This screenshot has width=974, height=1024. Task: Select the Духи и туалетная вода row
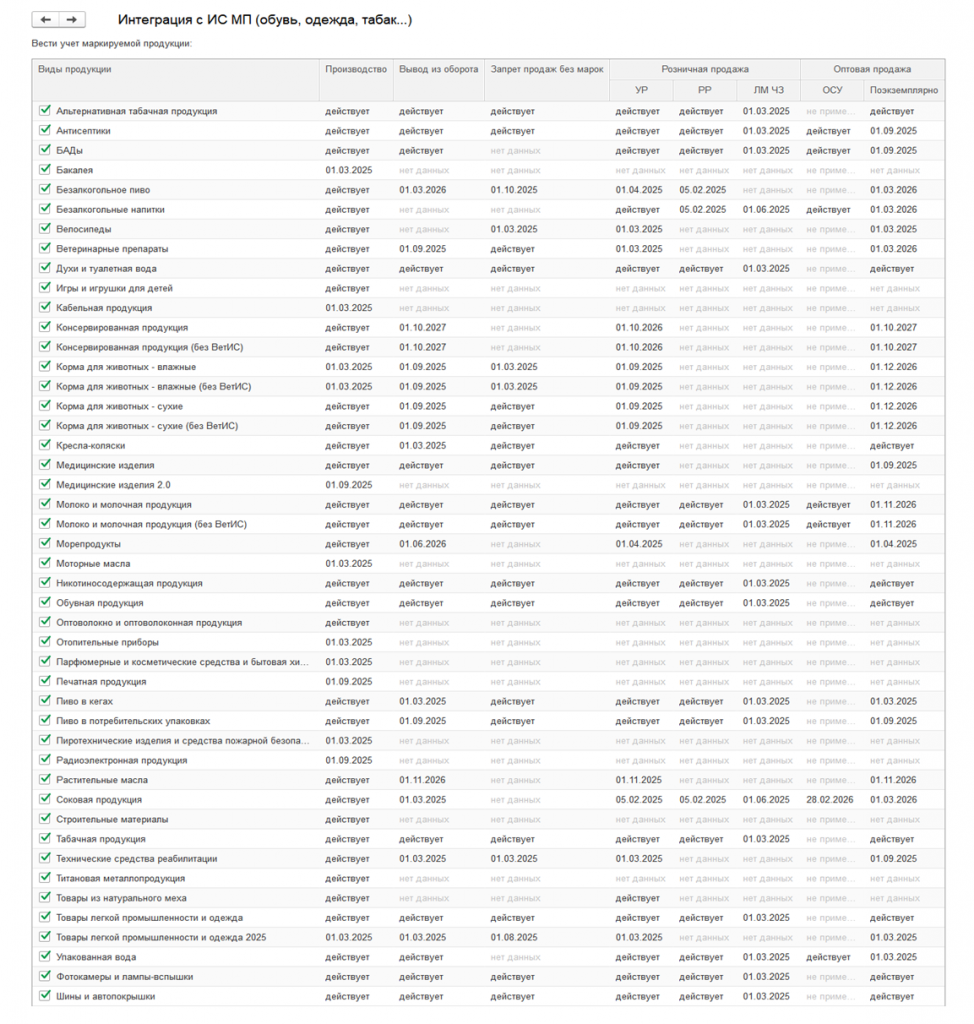[x=488, y=268]
